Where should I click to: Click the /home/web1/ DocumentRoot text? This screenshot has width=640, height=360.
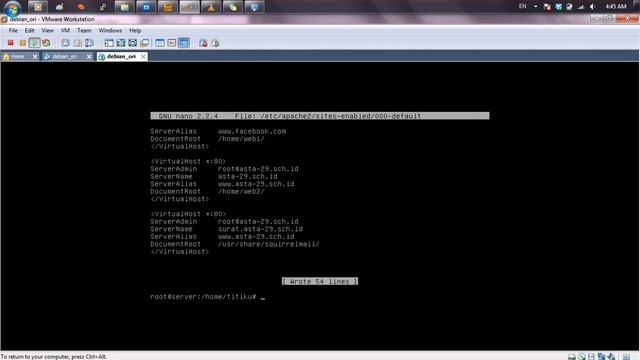[241, 139]
